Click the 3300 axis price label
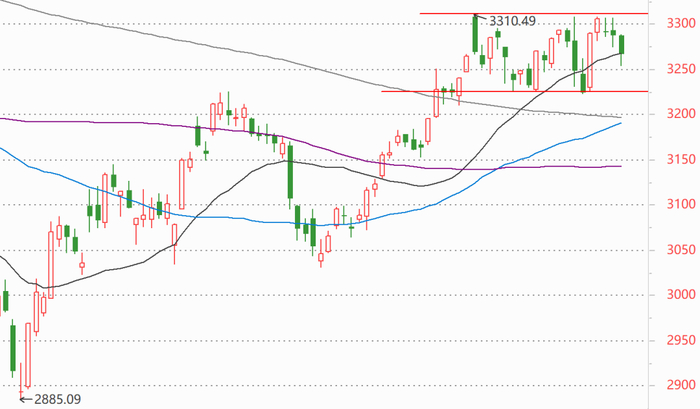The image size is (700, 409). pyautogui.click(x=681, y=23)
